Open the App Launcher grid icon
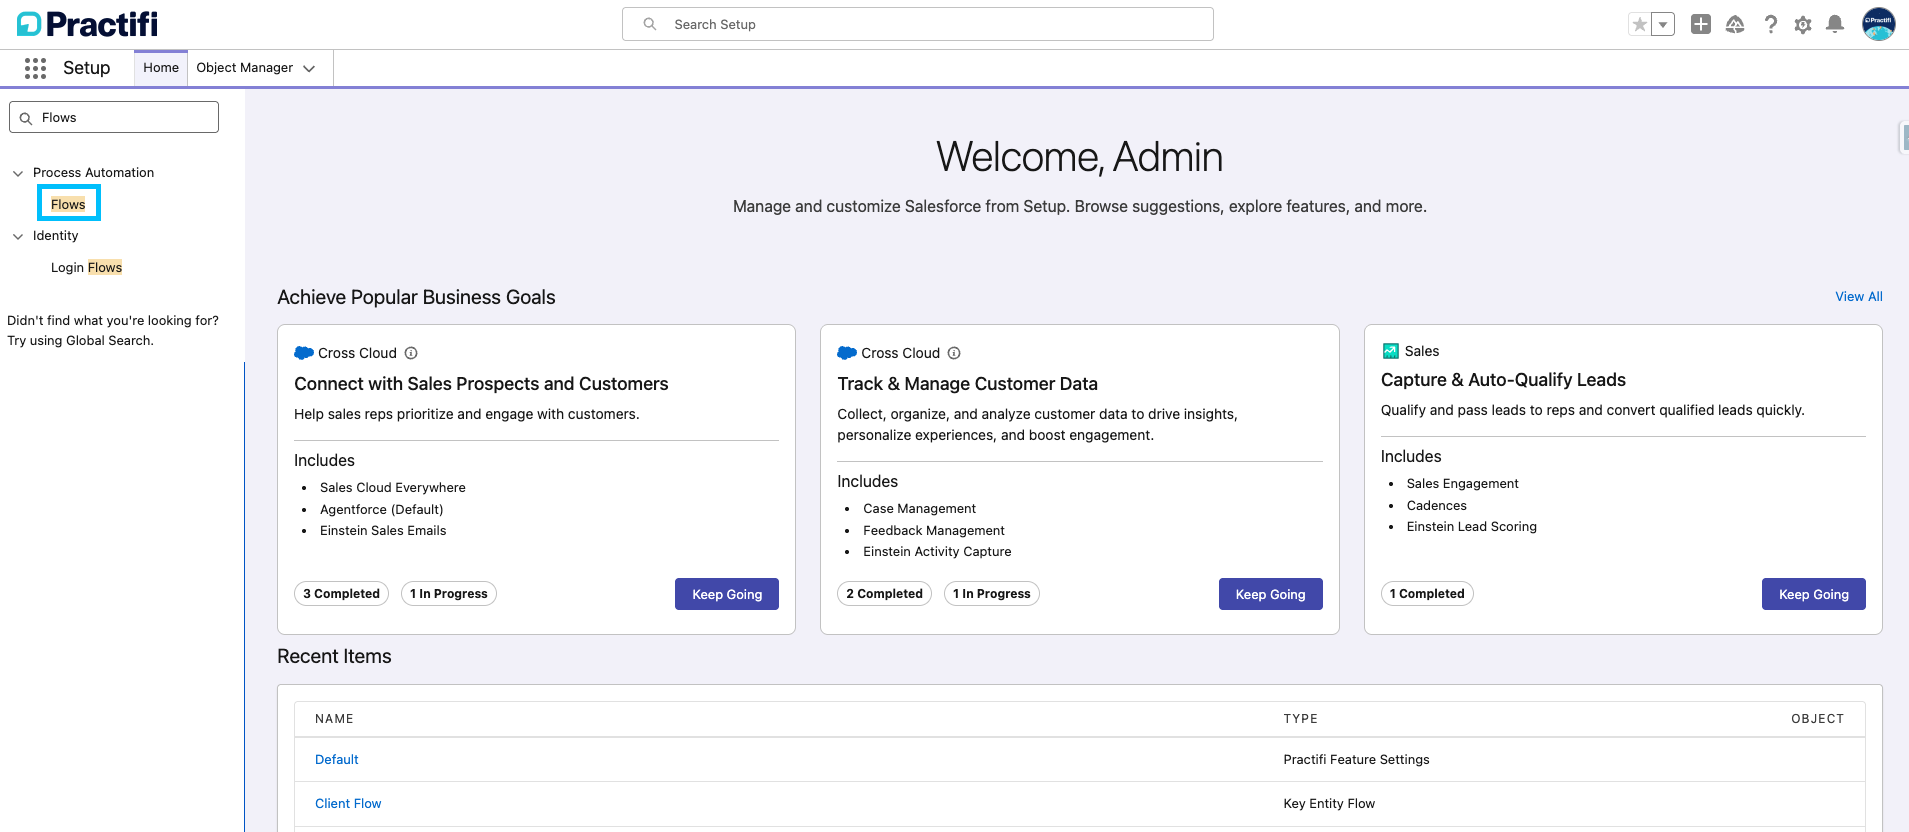Image resolution: width=1909 pixels, height=832 pixels. (35, 68)
